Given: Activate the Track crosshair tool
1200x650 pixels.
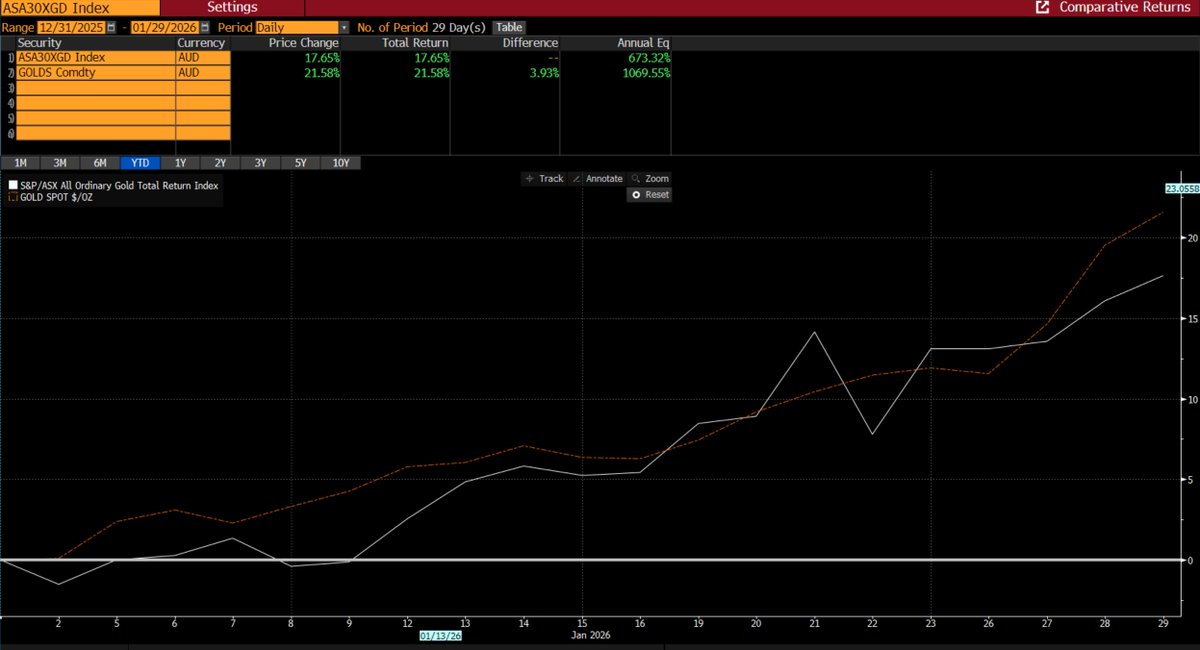Looking at the screenshot, I should tap(544, 178).
